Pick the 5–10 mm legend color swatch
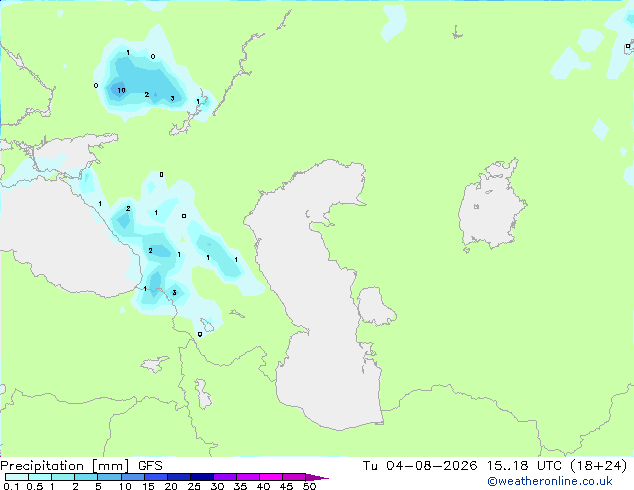Image resolution: width=634 pixels, height=490 pixels. (109, 477)
